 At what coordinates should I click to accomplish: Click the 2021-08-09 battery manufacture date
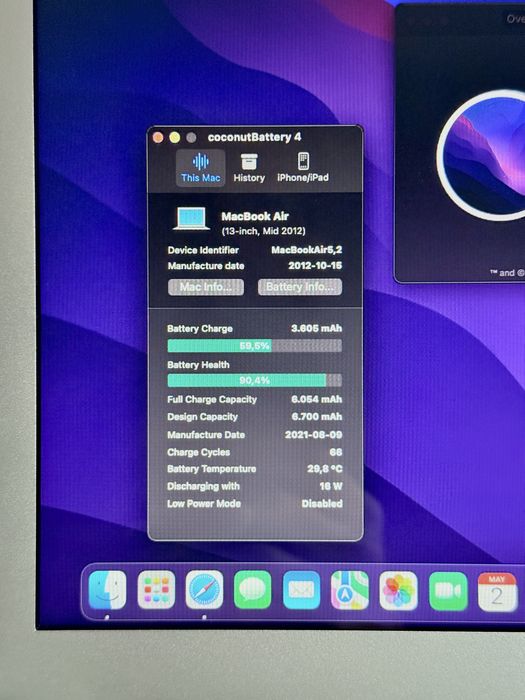point(314,434)
